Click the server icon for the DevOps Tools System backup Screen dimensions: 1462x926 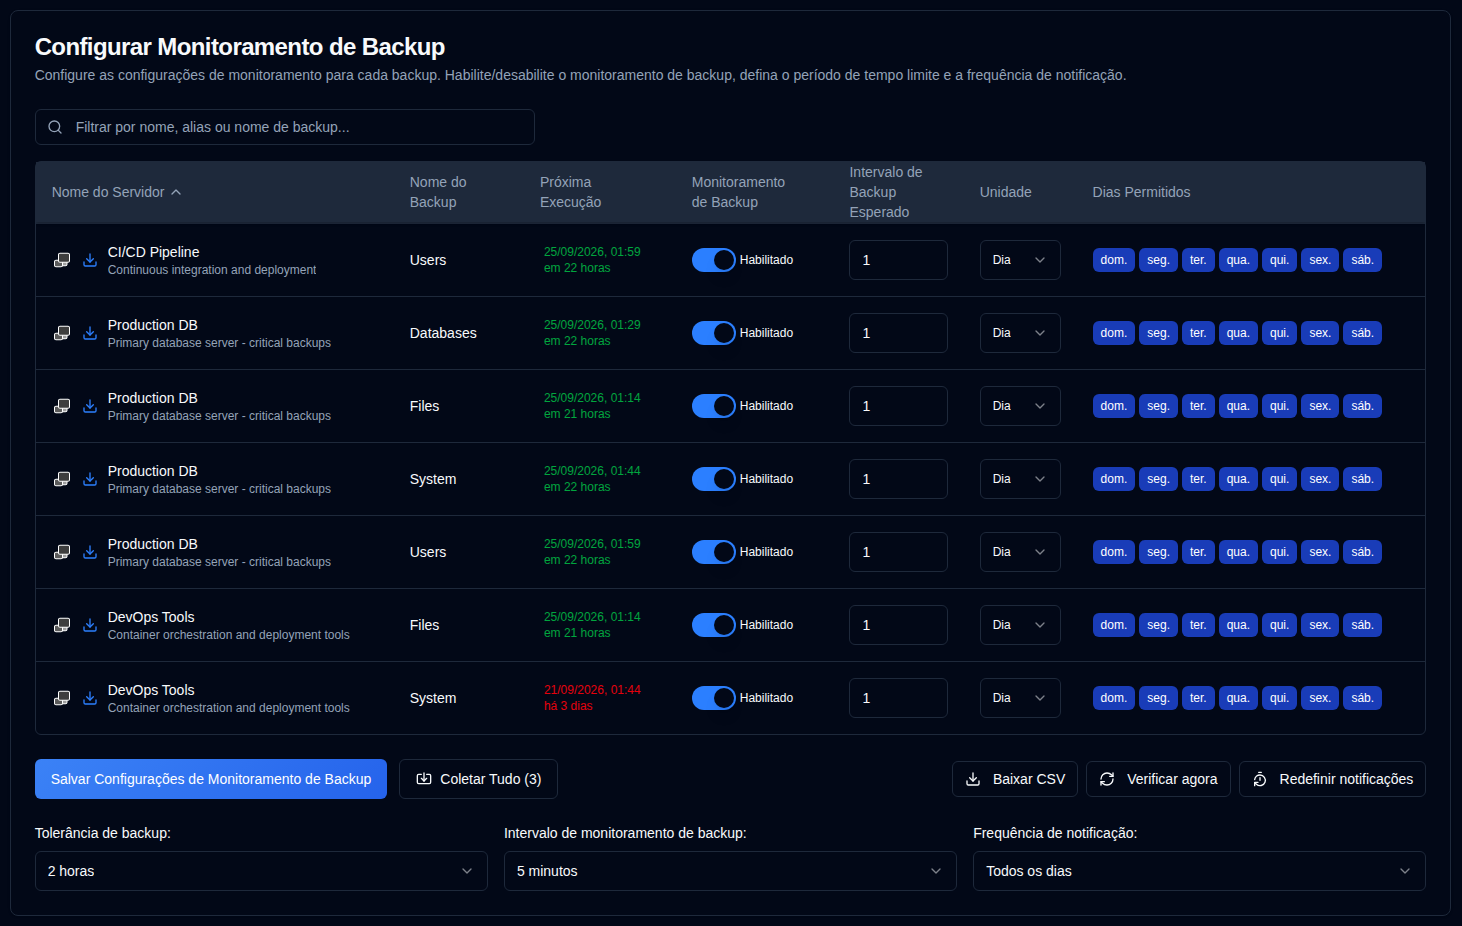coord(62,698)
